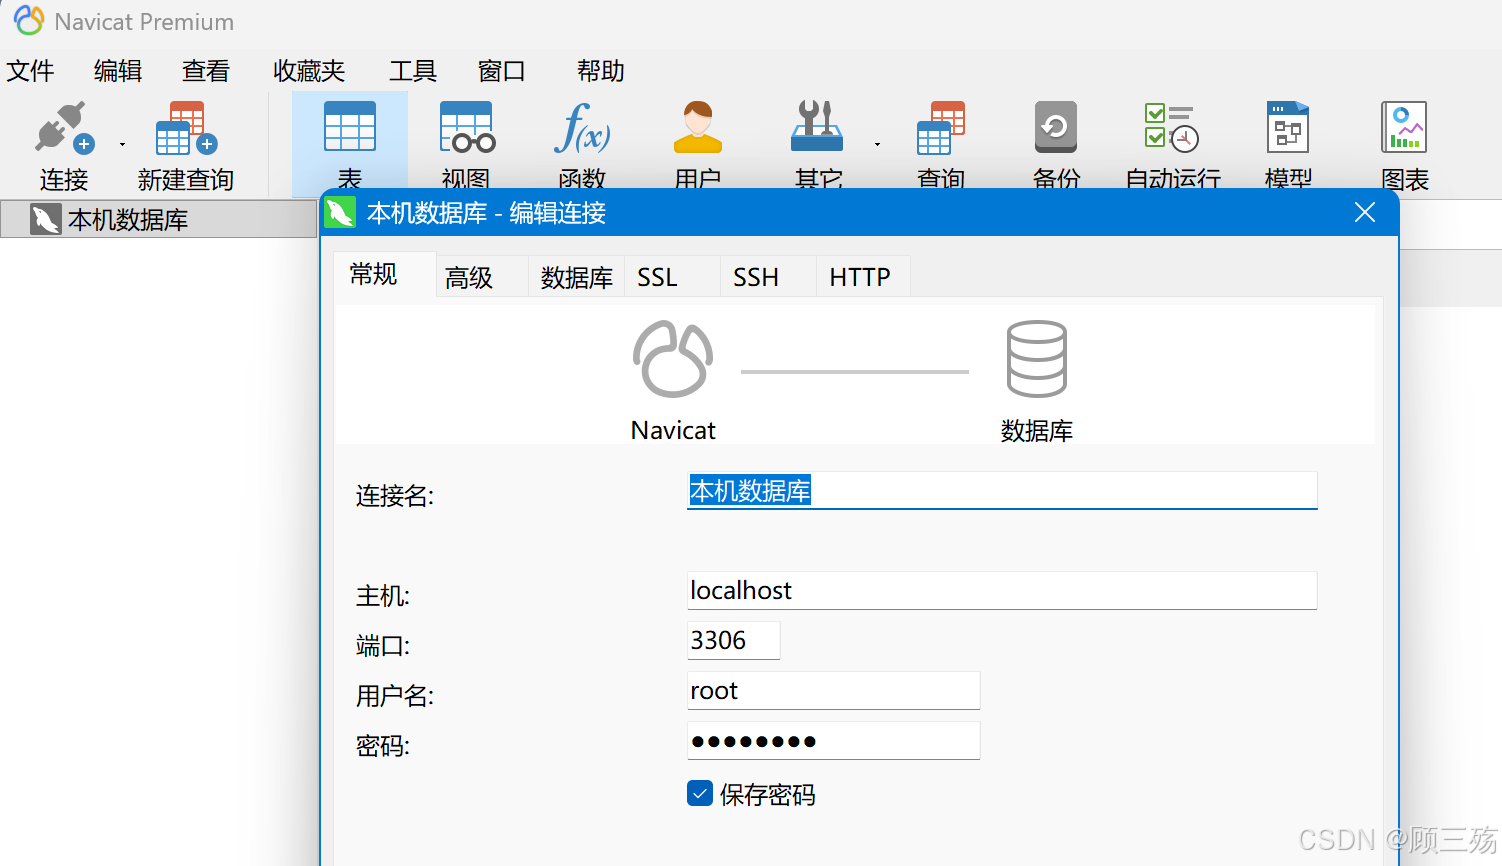Select the Table (表) toolbar icon

click(350, 127)
